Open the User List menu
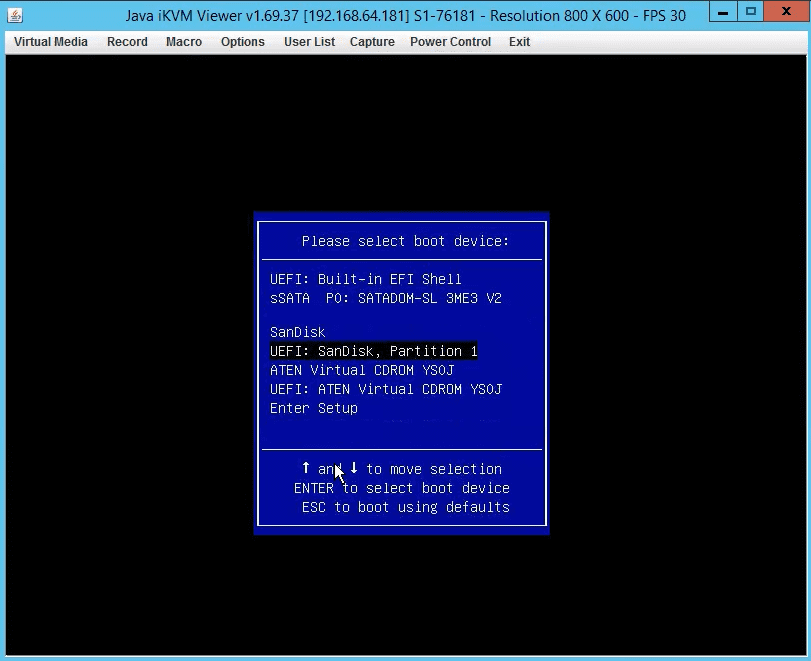 (309, 42)
